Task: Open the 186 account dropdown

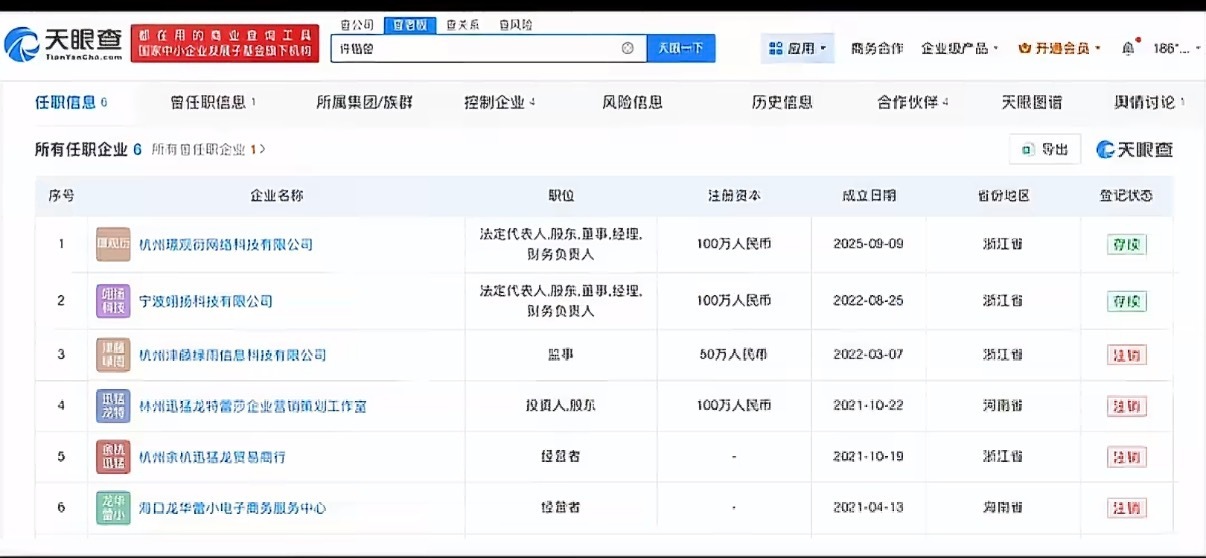Action: (x=1177, y=48)
